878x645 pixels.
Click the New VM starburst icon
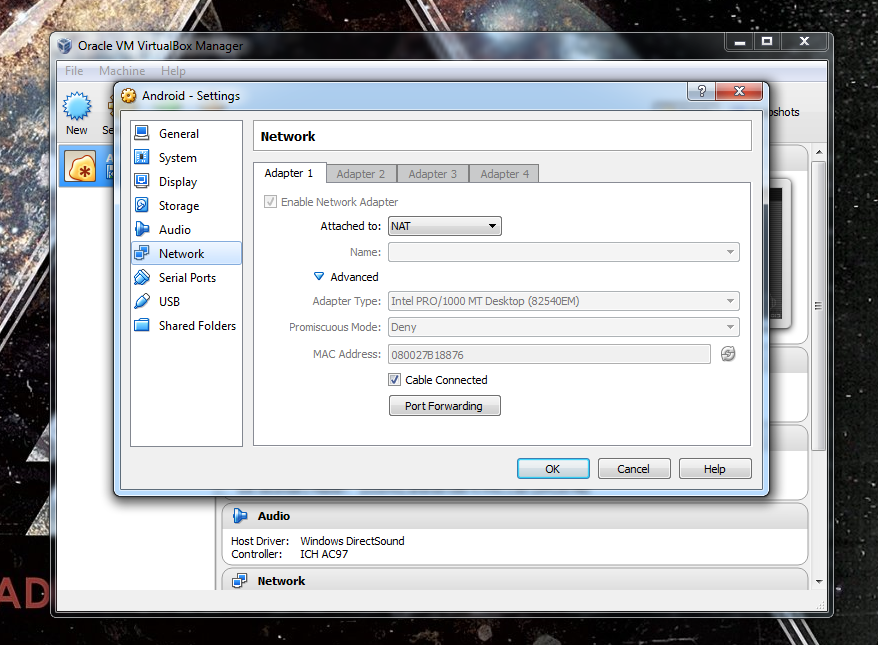[77, 106]
